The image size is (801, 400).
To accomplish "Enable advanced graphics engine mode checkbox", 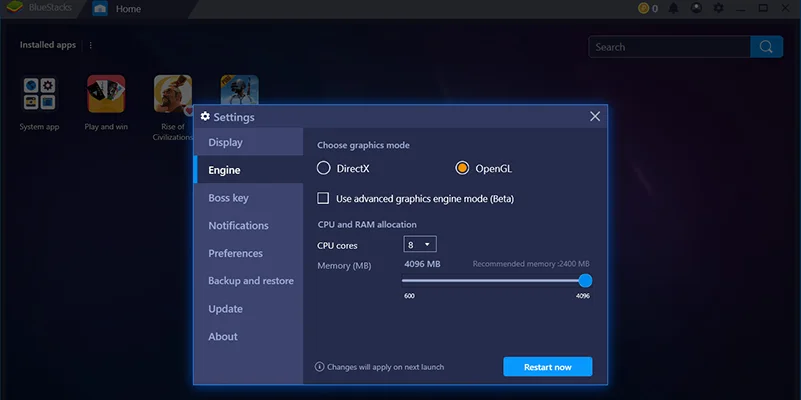I will (x=323, y=198).
